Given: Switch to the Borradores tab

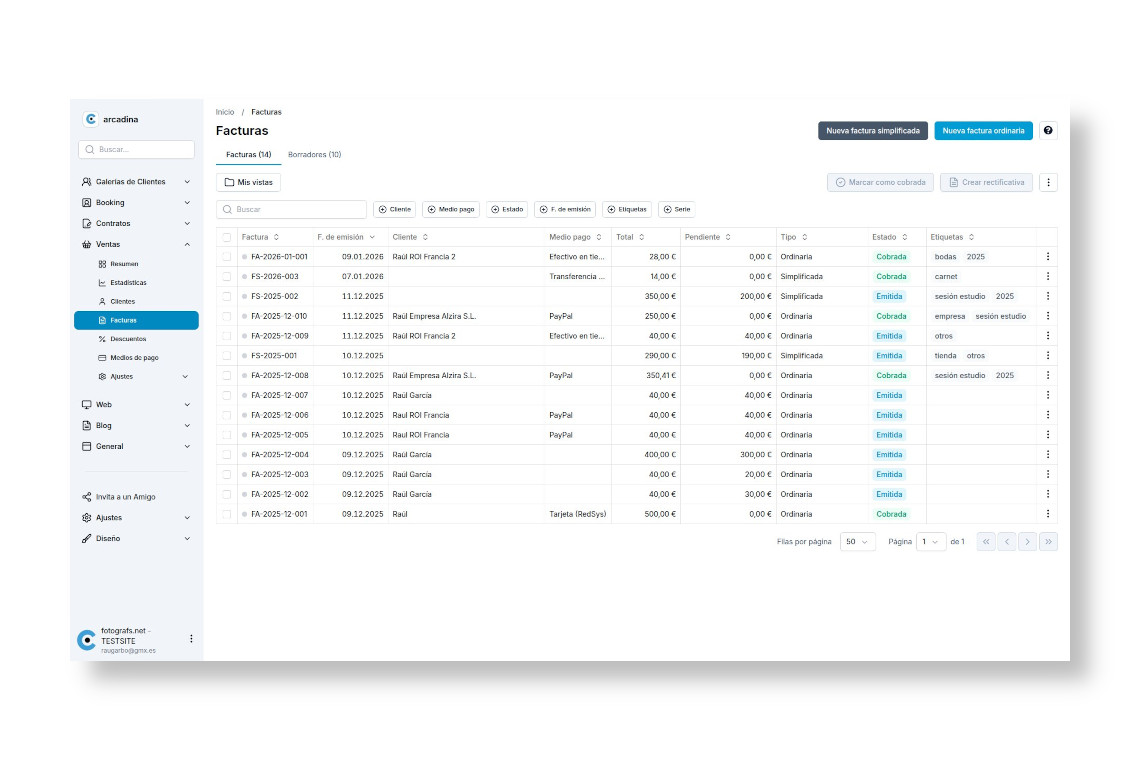Looking at the screenshot, I should click(x=316, y=154).
